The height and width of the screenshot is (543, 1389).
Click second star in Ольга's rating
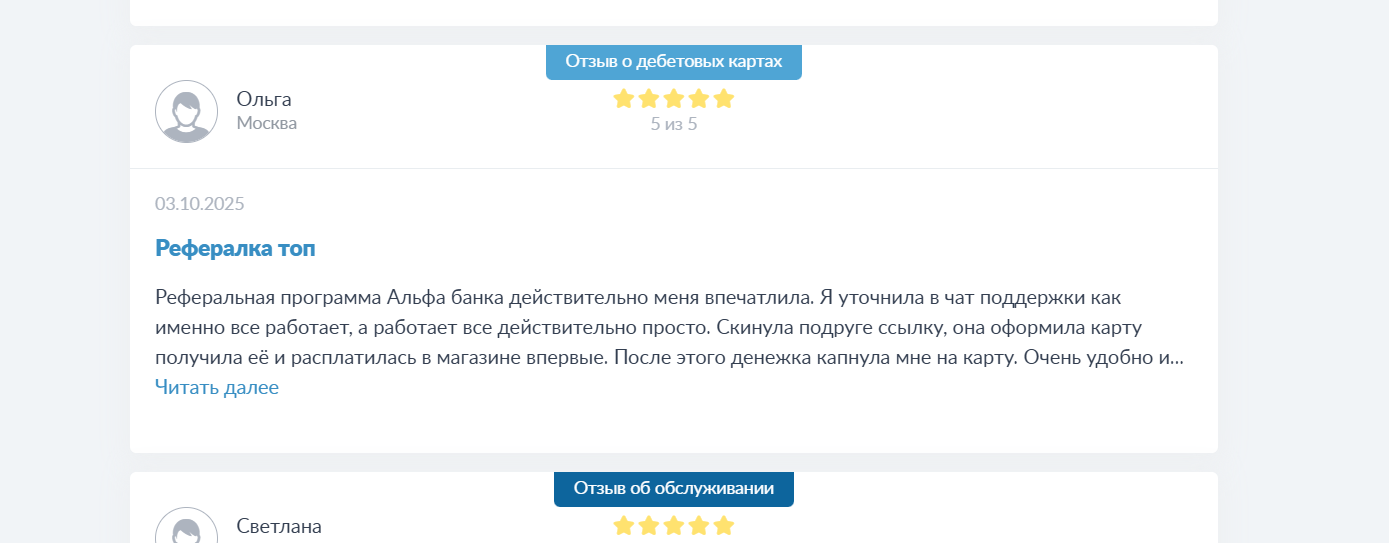coord(649,98)
